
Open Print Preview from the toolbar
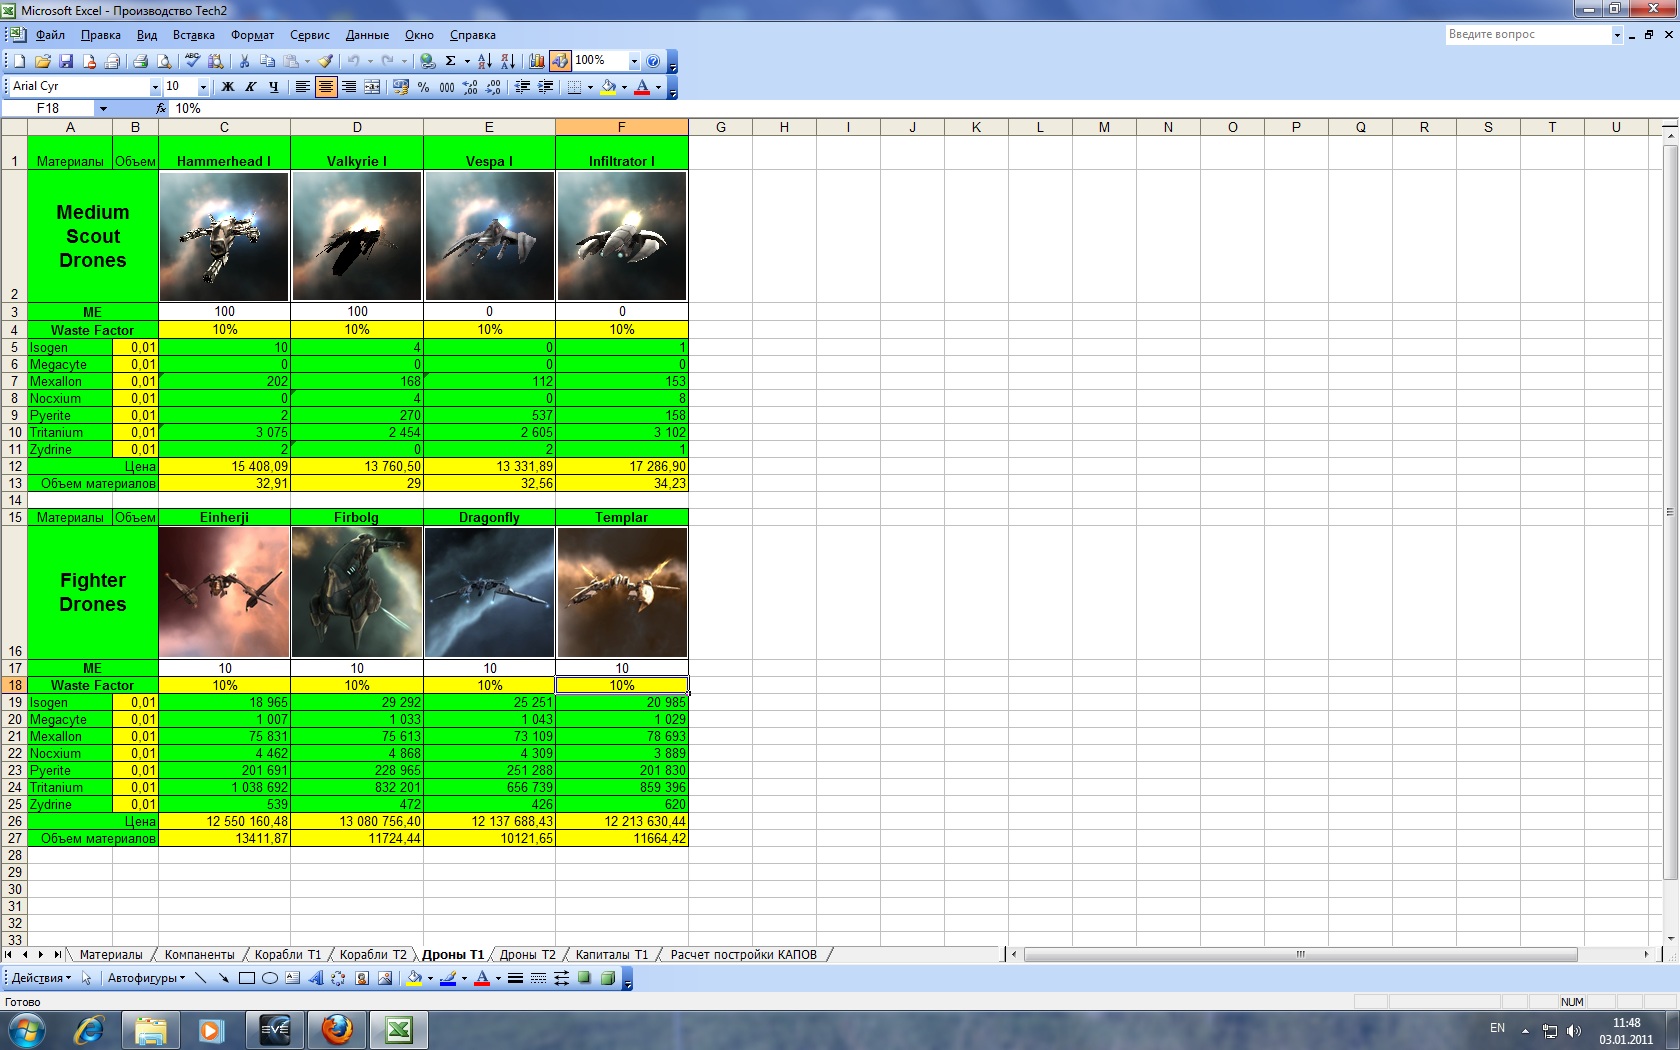click(163, 61)
